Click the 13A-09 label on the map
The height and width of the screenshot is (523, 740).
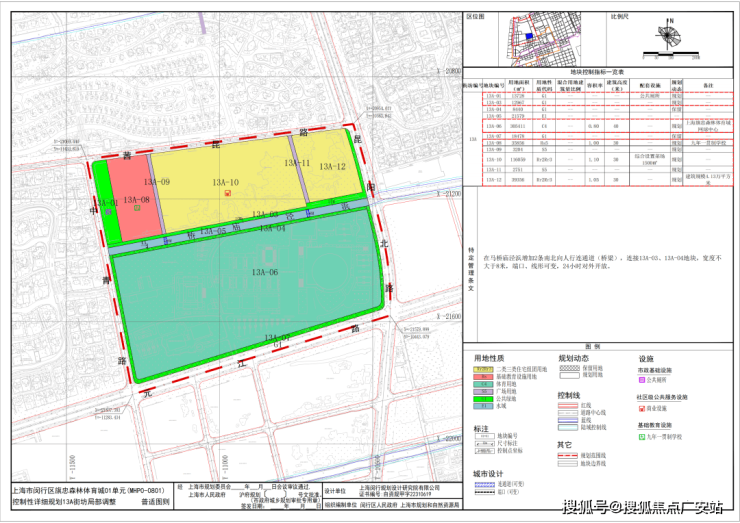[x=157, y=182]
